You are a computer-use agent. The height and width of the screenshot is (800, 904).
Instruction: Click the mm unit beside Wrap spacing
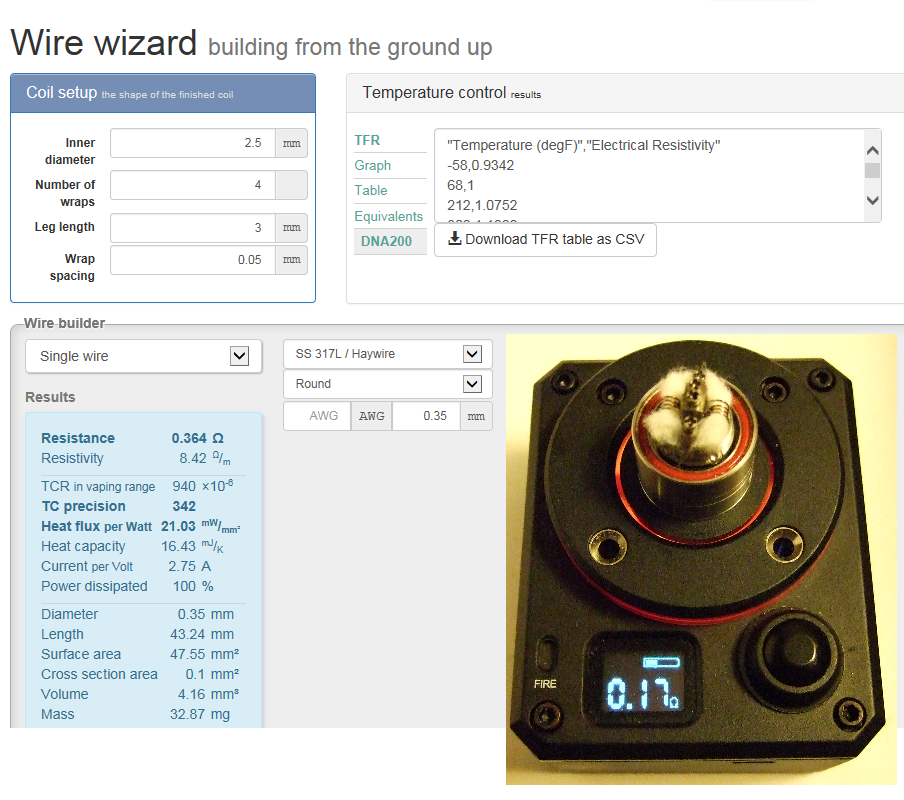[x=291, y=260]
